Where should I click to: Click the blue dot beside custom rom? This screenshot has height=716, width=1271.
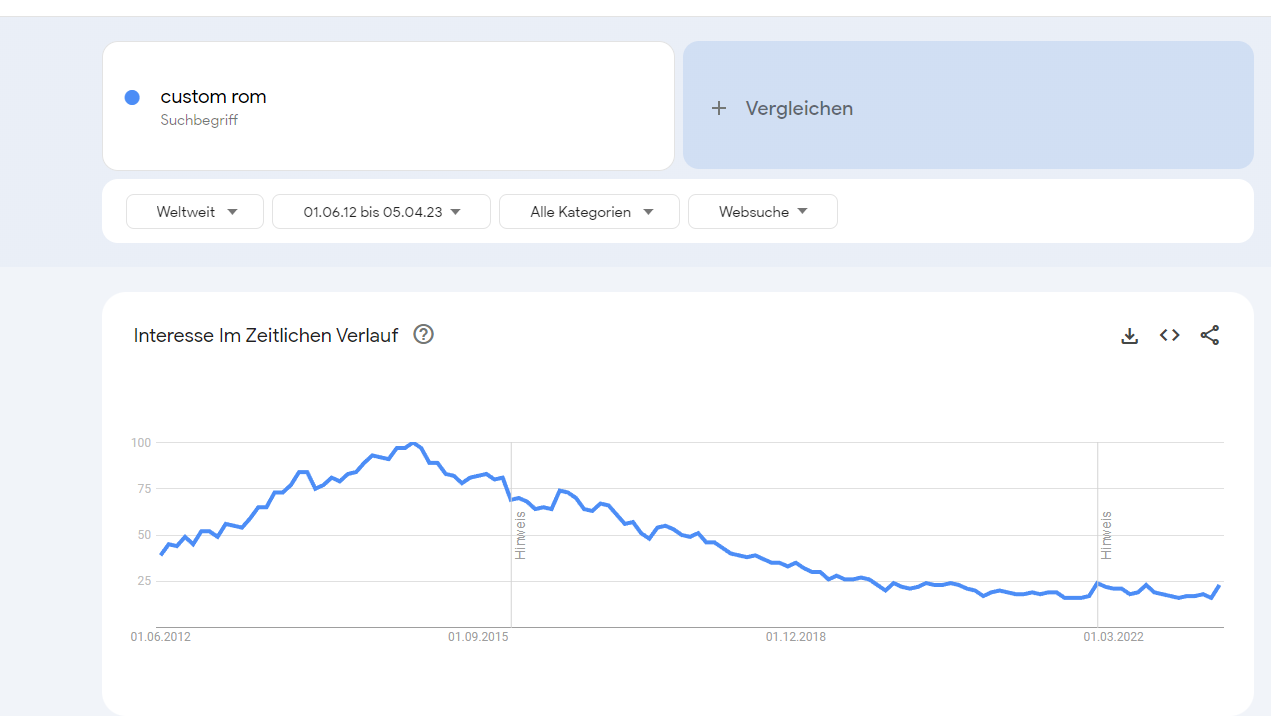132,97
